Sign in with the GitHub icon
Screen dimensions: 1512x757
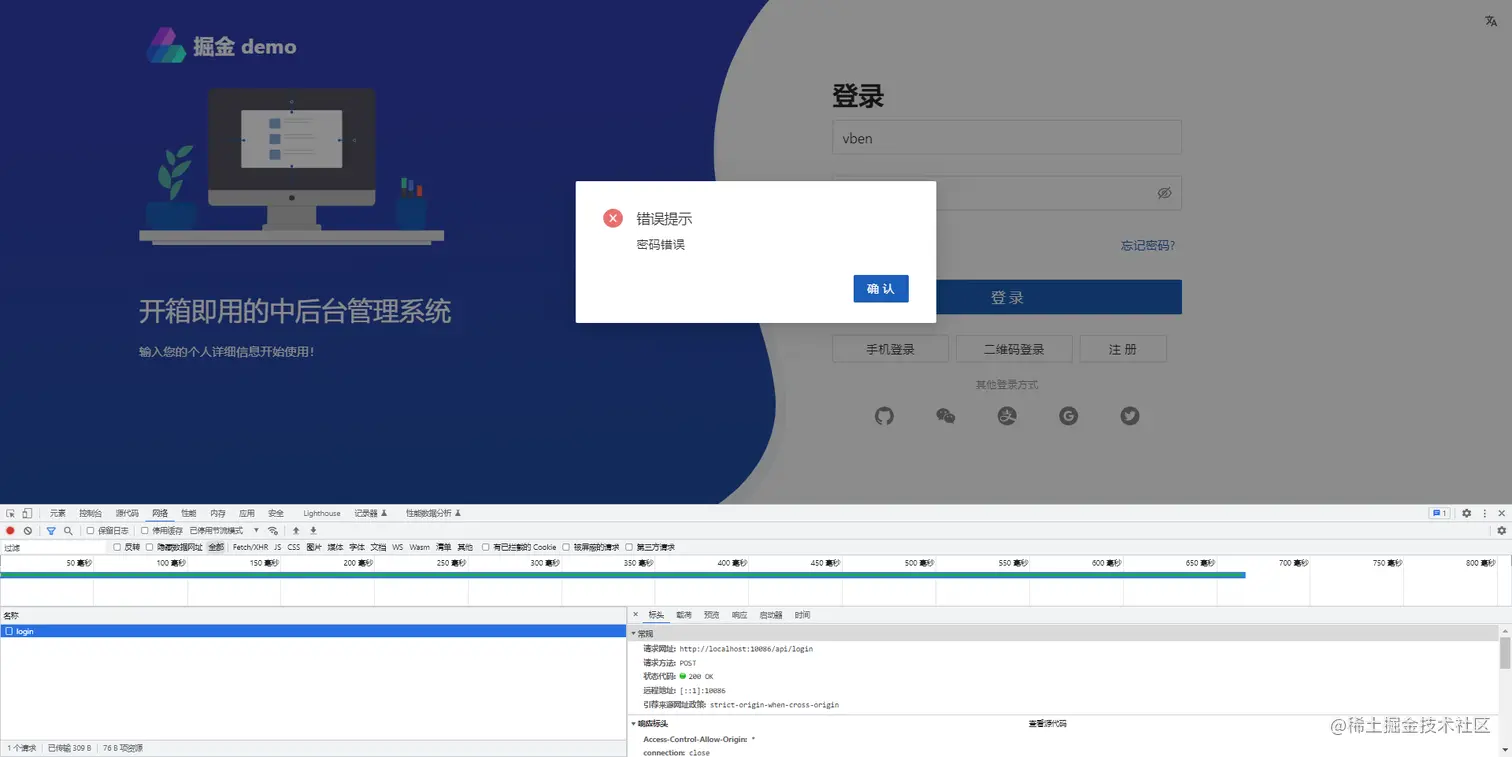884,416
